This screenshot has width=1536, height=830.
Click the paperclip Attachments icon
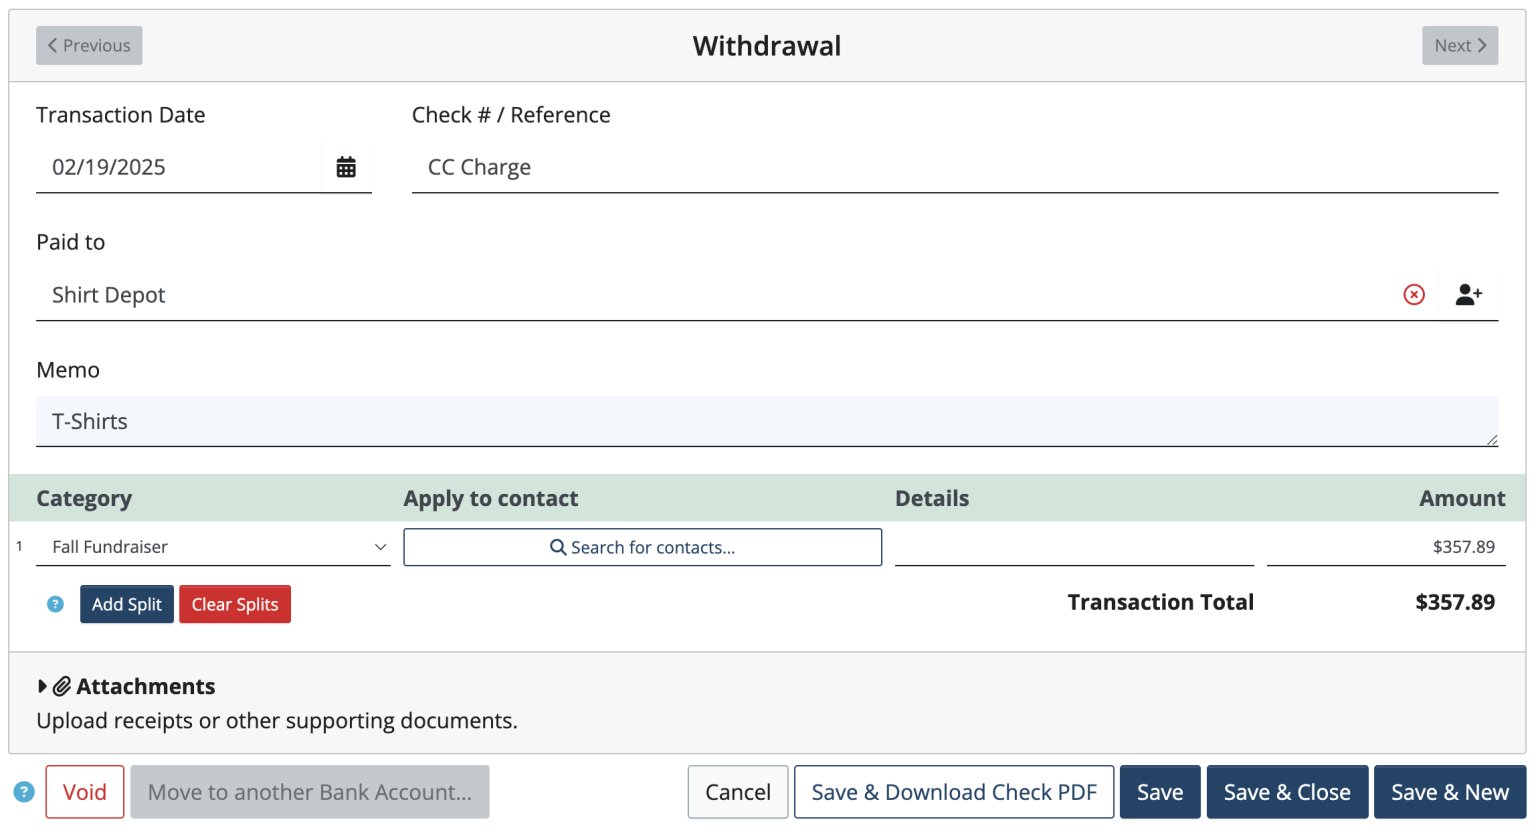[62, 686]
